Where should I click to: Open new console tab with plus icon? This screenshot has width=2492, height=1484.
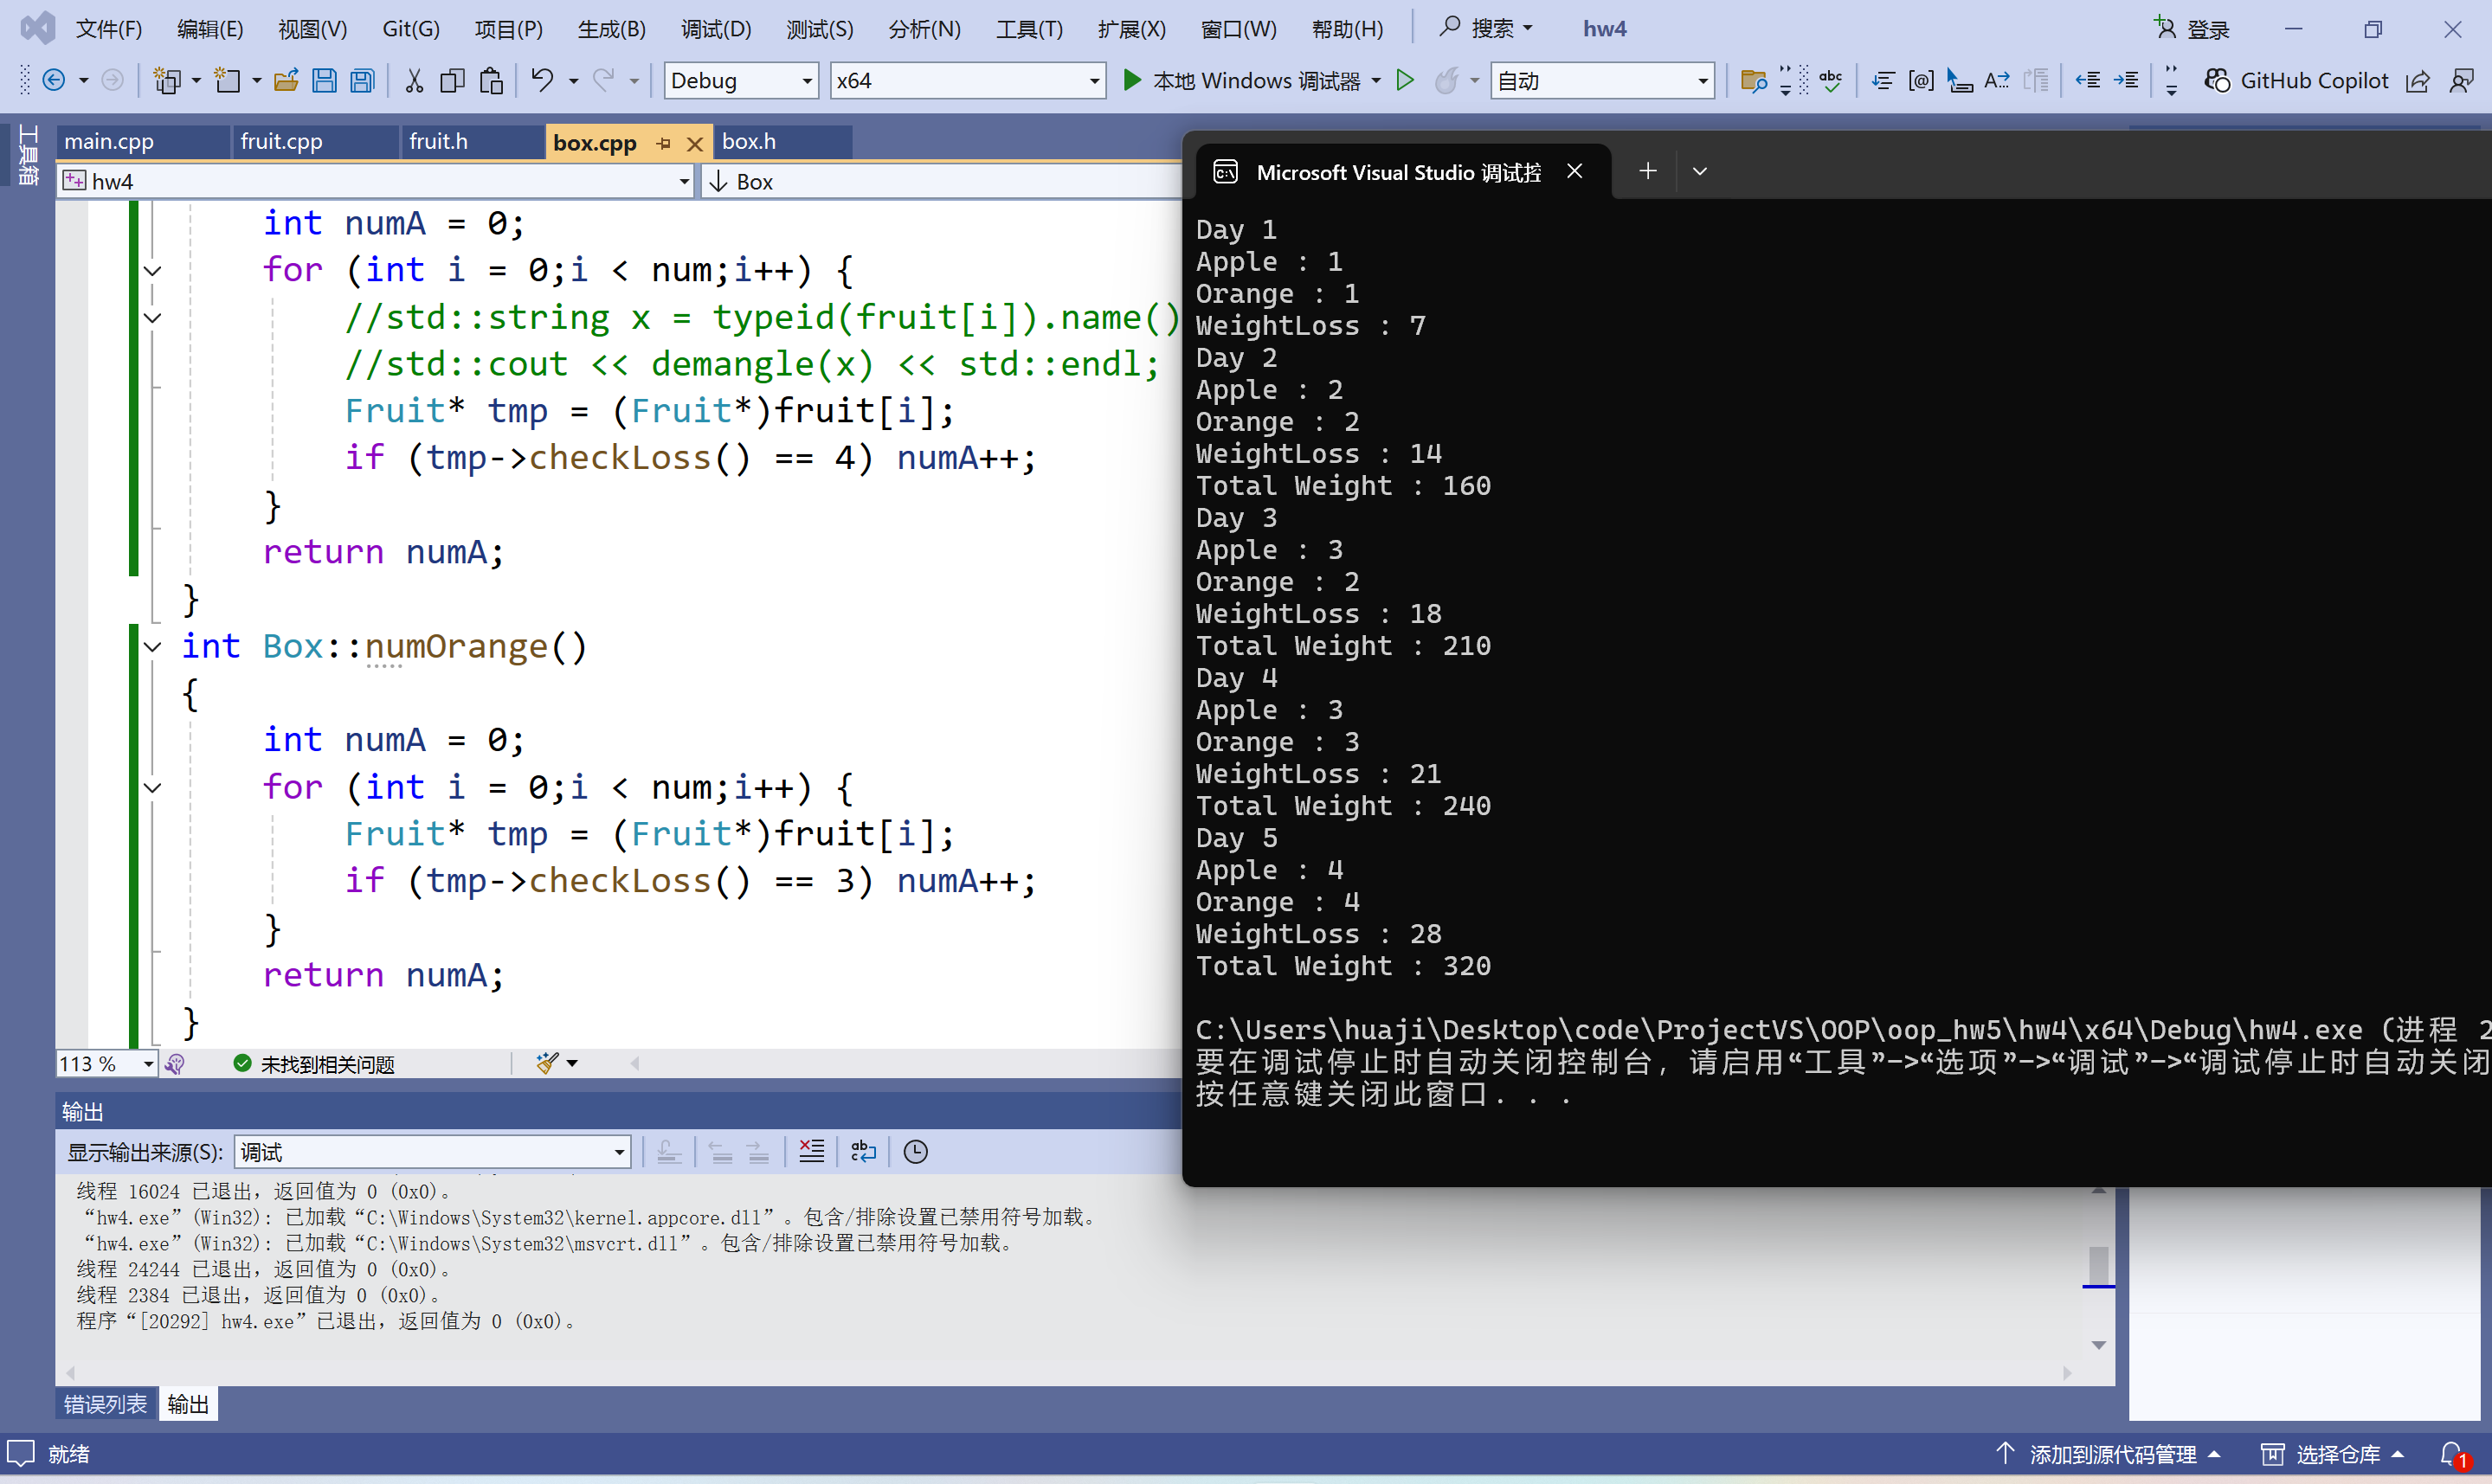(x=1648, y=171)
